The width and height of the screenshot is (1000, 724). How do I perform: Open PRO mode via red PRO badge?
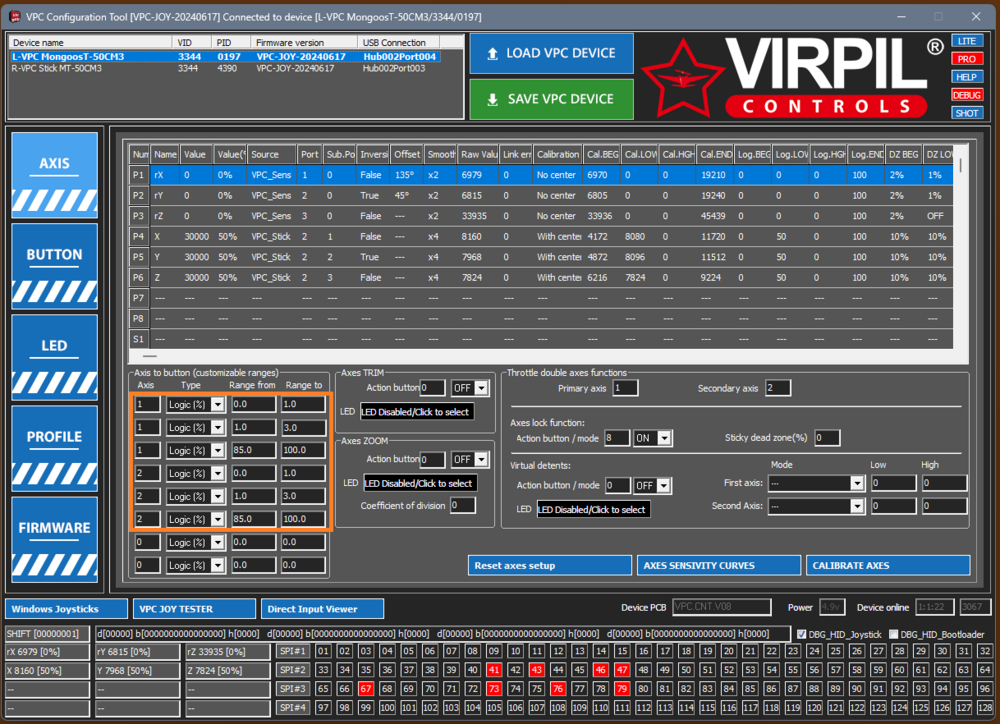point(966,59)
